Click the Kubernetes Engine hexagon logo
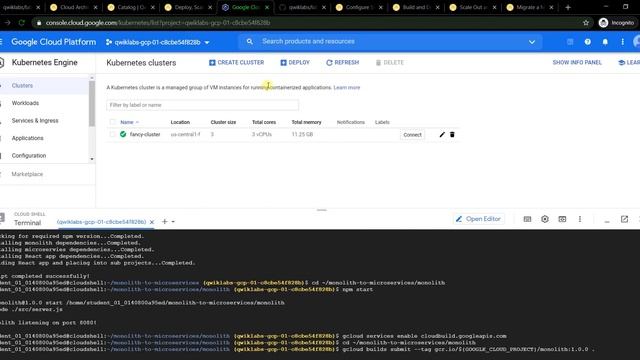This screenshot has width=640, height=360. (2, 63)
